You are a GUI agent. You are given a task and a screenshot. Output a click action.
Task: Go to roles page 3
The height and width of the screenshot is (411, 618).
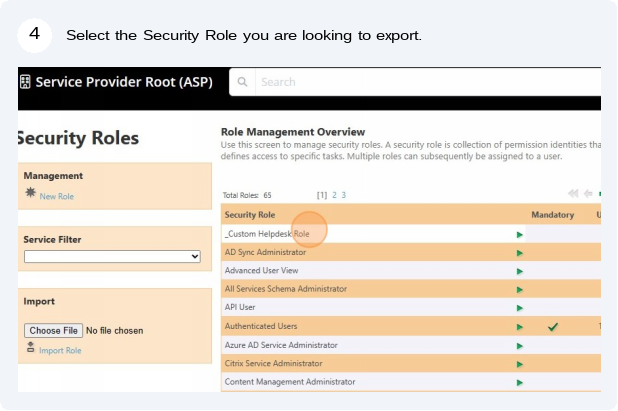click(x=344, y=195)
